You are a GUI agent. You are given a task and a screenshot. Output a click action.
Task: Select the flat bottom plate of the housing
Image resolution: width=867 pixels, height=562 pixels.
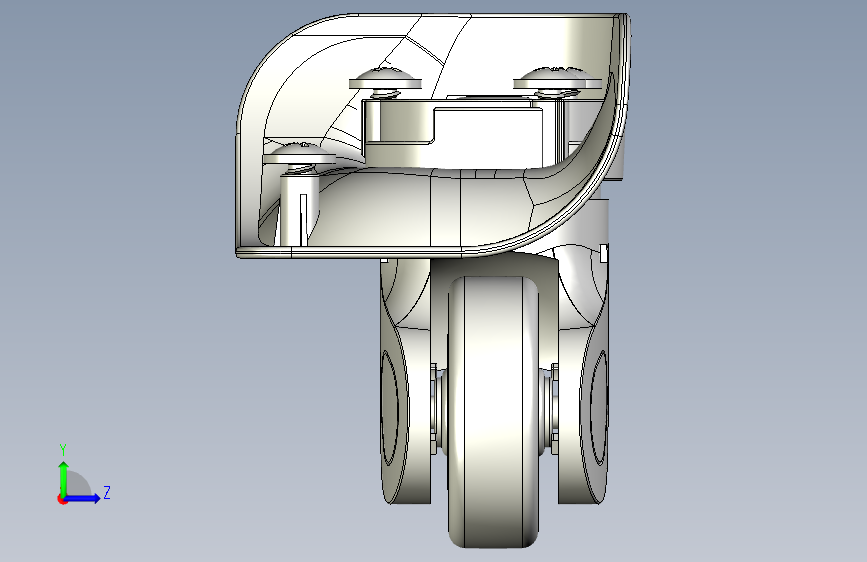[349, 253]
